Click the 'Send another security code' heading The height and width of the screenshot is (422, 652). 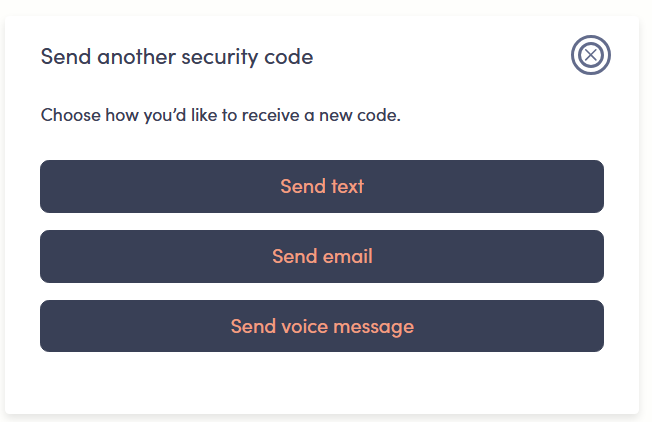coord(177,56)
